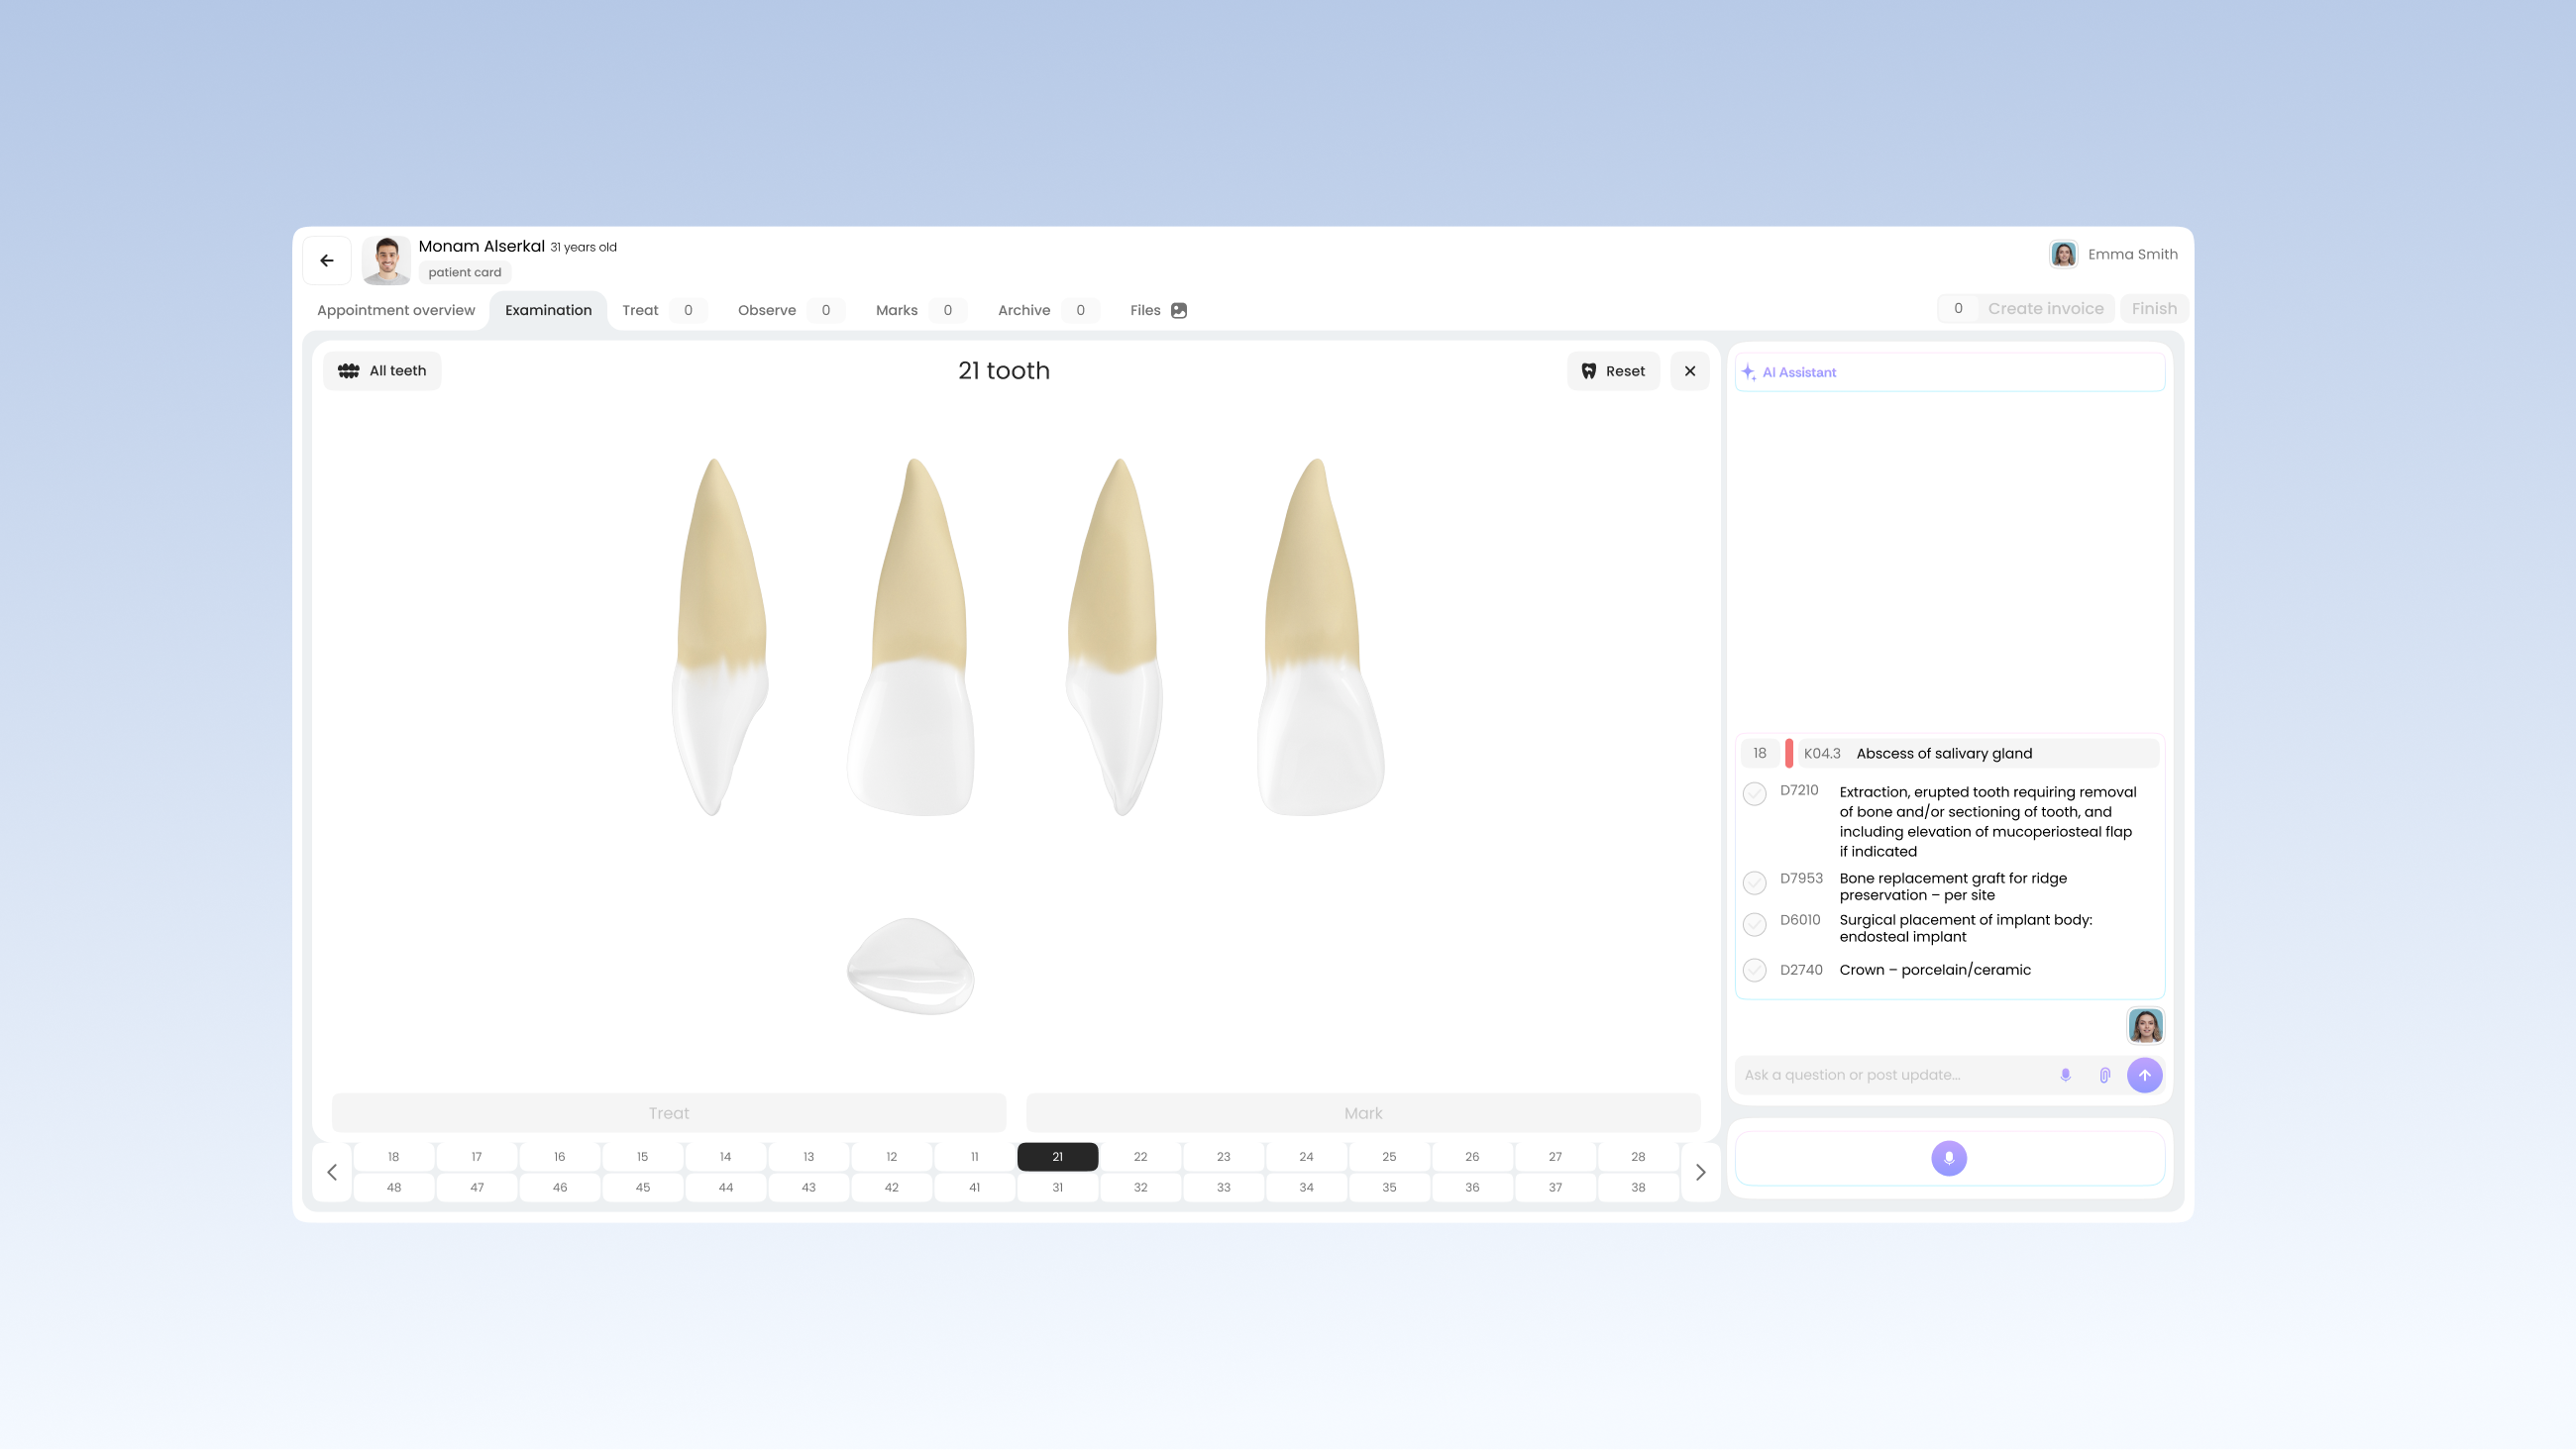
Task: Click the back arrow button
Action: 327,261
